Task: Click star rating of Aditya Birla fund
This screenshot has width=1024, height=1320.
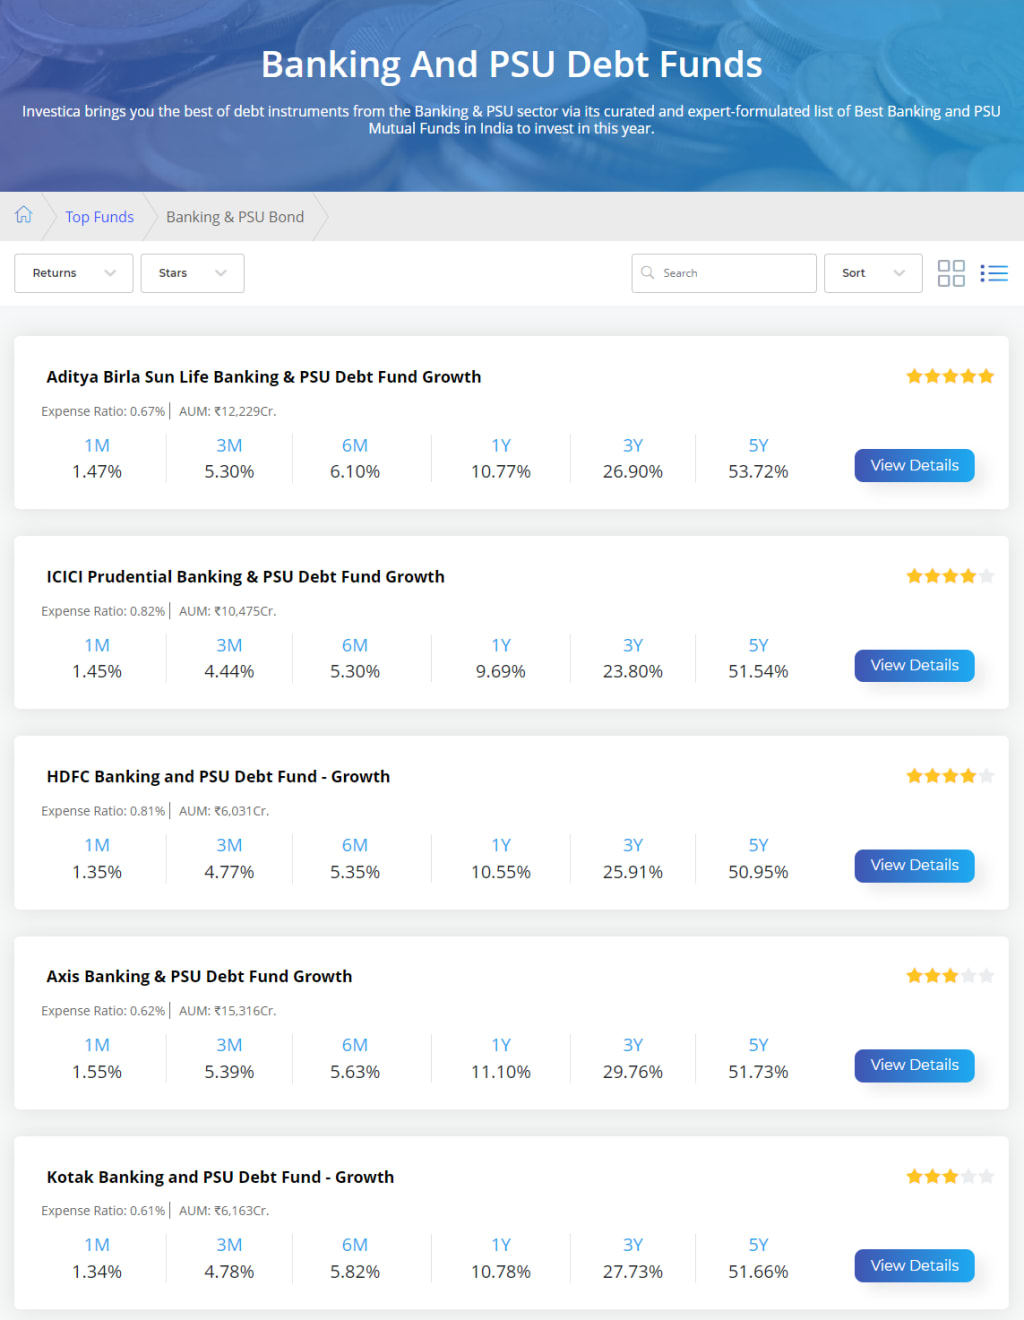Action: click(950, 376)
